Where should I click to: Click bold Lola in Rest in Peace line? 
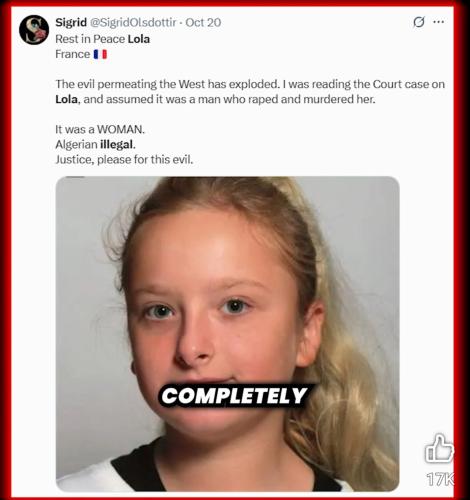pyautogui.click(x=139, y=39)
